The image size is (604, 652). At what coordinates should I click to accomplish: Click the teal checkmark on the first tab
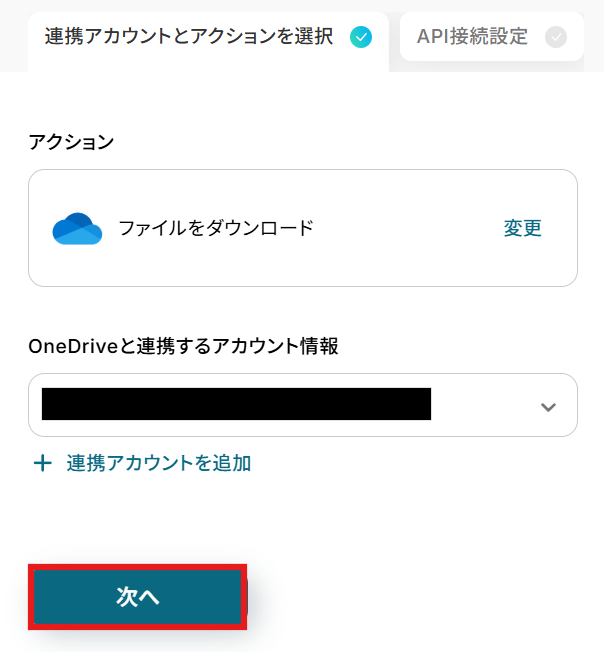point(361,37)
